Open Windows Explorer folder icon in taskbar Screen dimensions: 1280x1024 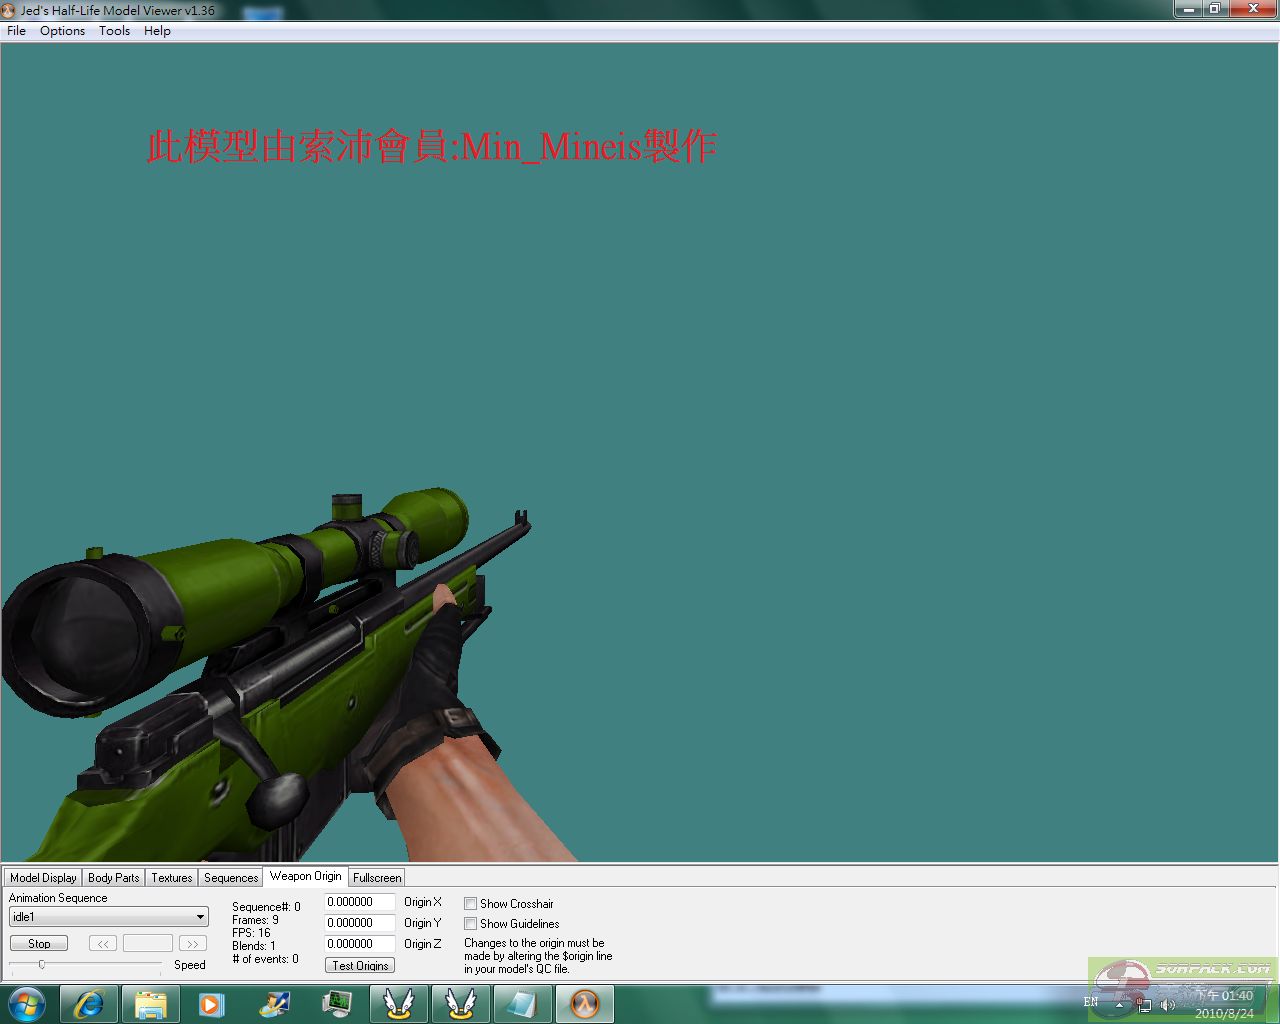[150, 1004]
